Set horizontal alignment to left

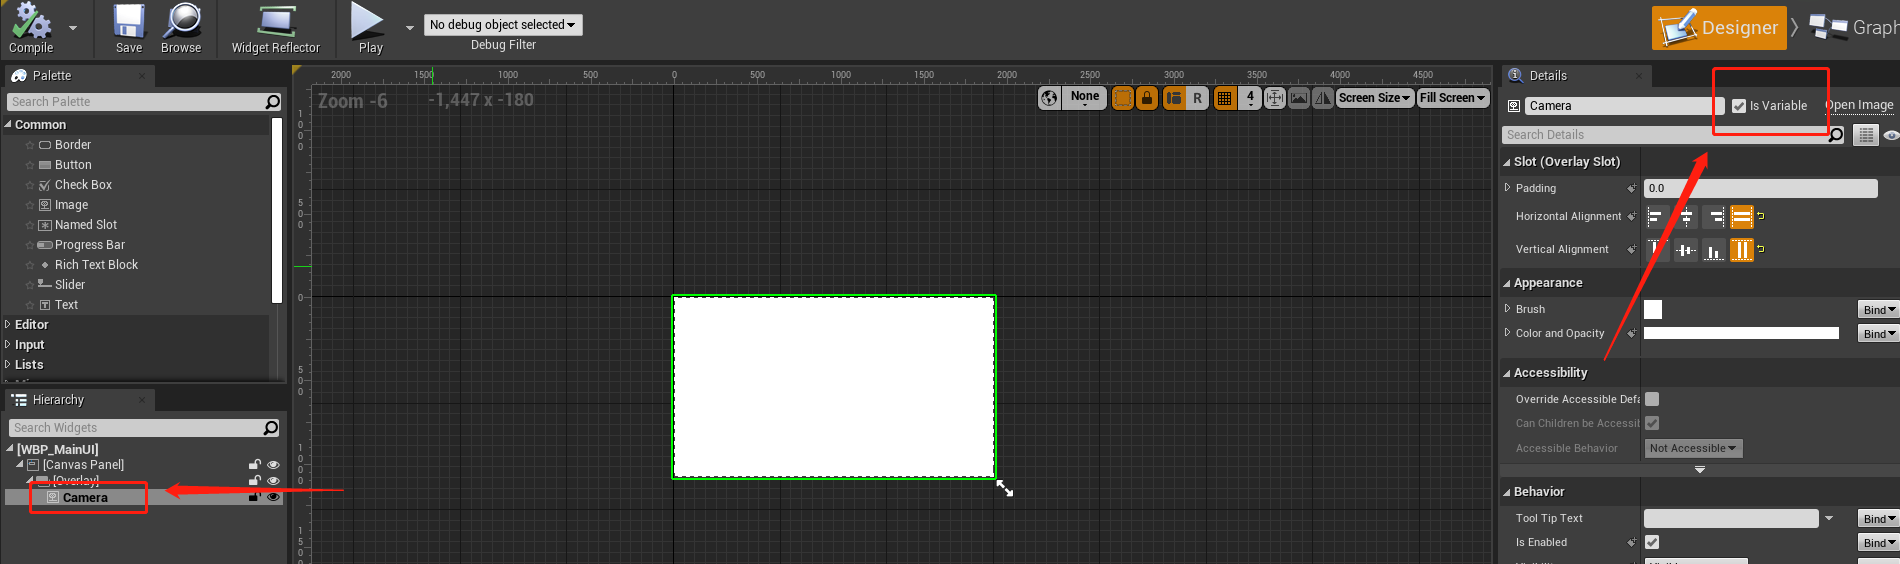click(1656, 217)
